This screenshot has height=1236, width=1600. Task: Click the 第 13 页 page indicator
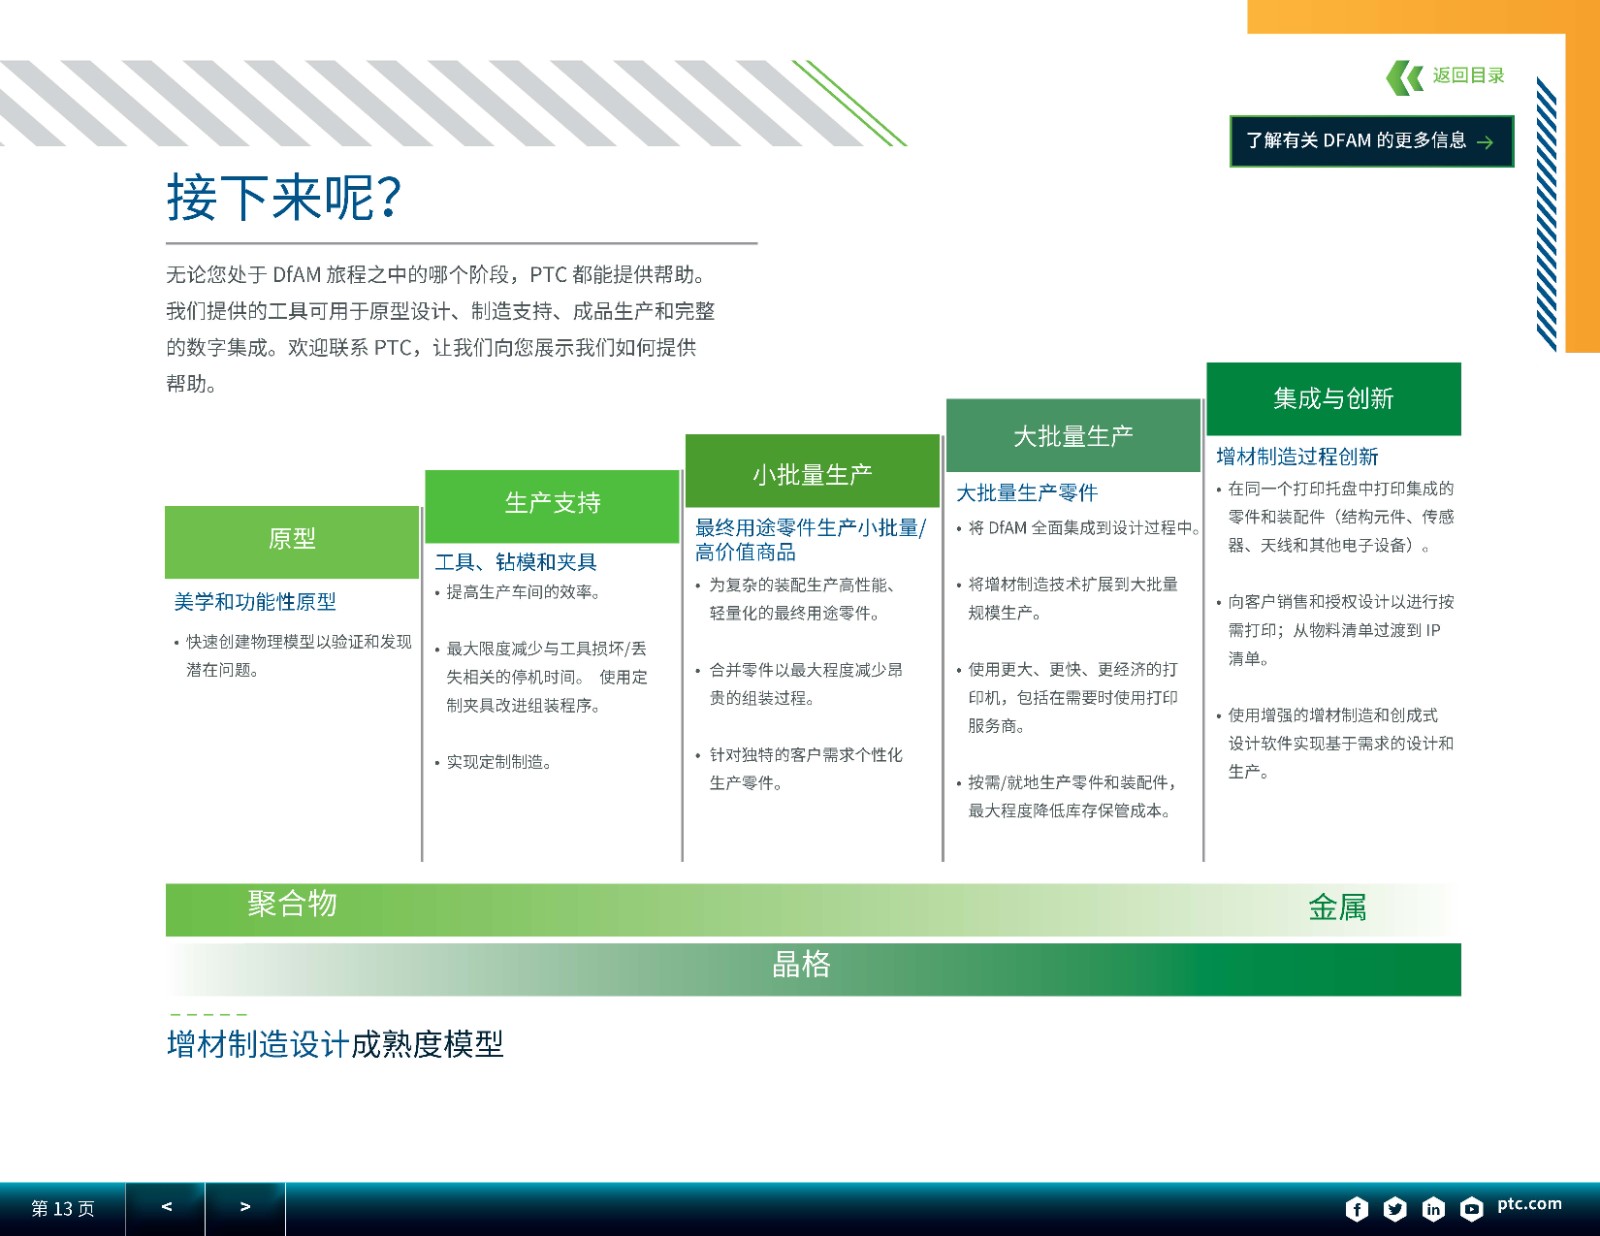click(x=63, y=1209)
